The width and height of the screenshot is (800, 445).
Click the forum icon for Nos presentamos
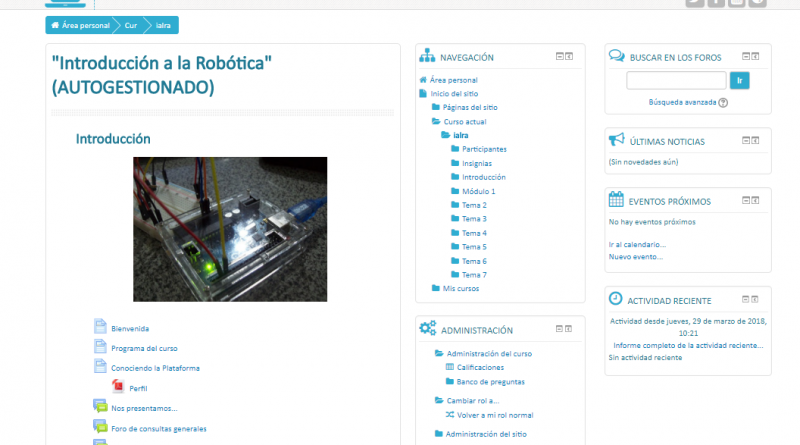[x=99, y=407]
